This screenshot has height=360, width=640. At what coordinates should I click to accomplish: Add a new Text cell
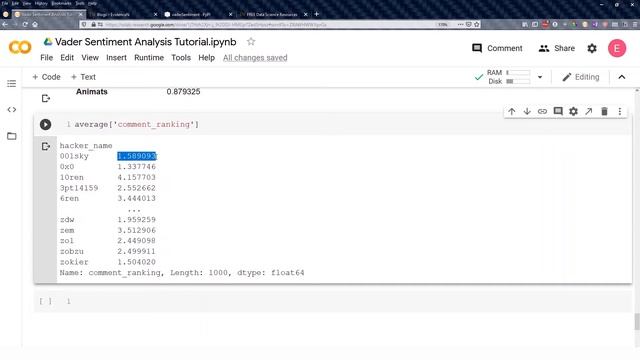pos(83,77)
